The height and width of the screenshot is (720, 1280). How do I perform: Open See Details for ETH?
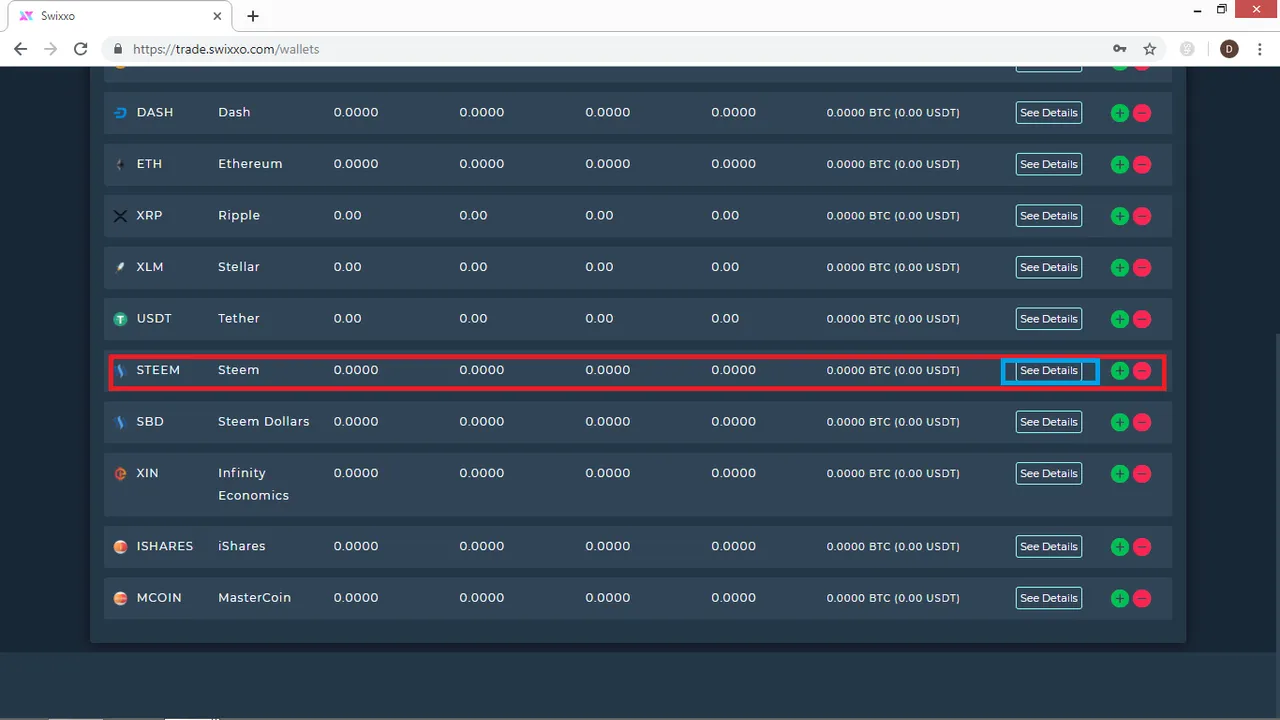coord(1049,164)
